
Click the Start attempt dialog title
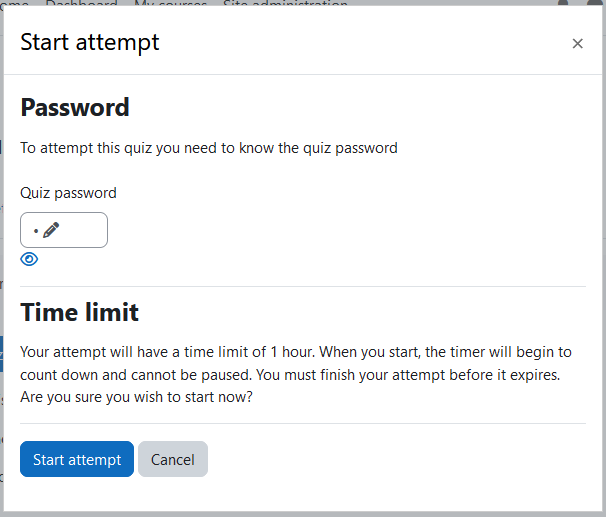click(90, 42)
